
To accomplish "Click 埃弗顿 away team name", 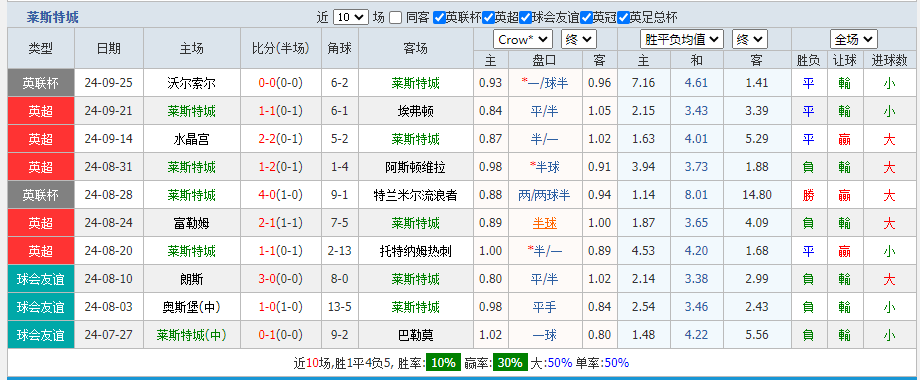I will [x=416, y=111].
